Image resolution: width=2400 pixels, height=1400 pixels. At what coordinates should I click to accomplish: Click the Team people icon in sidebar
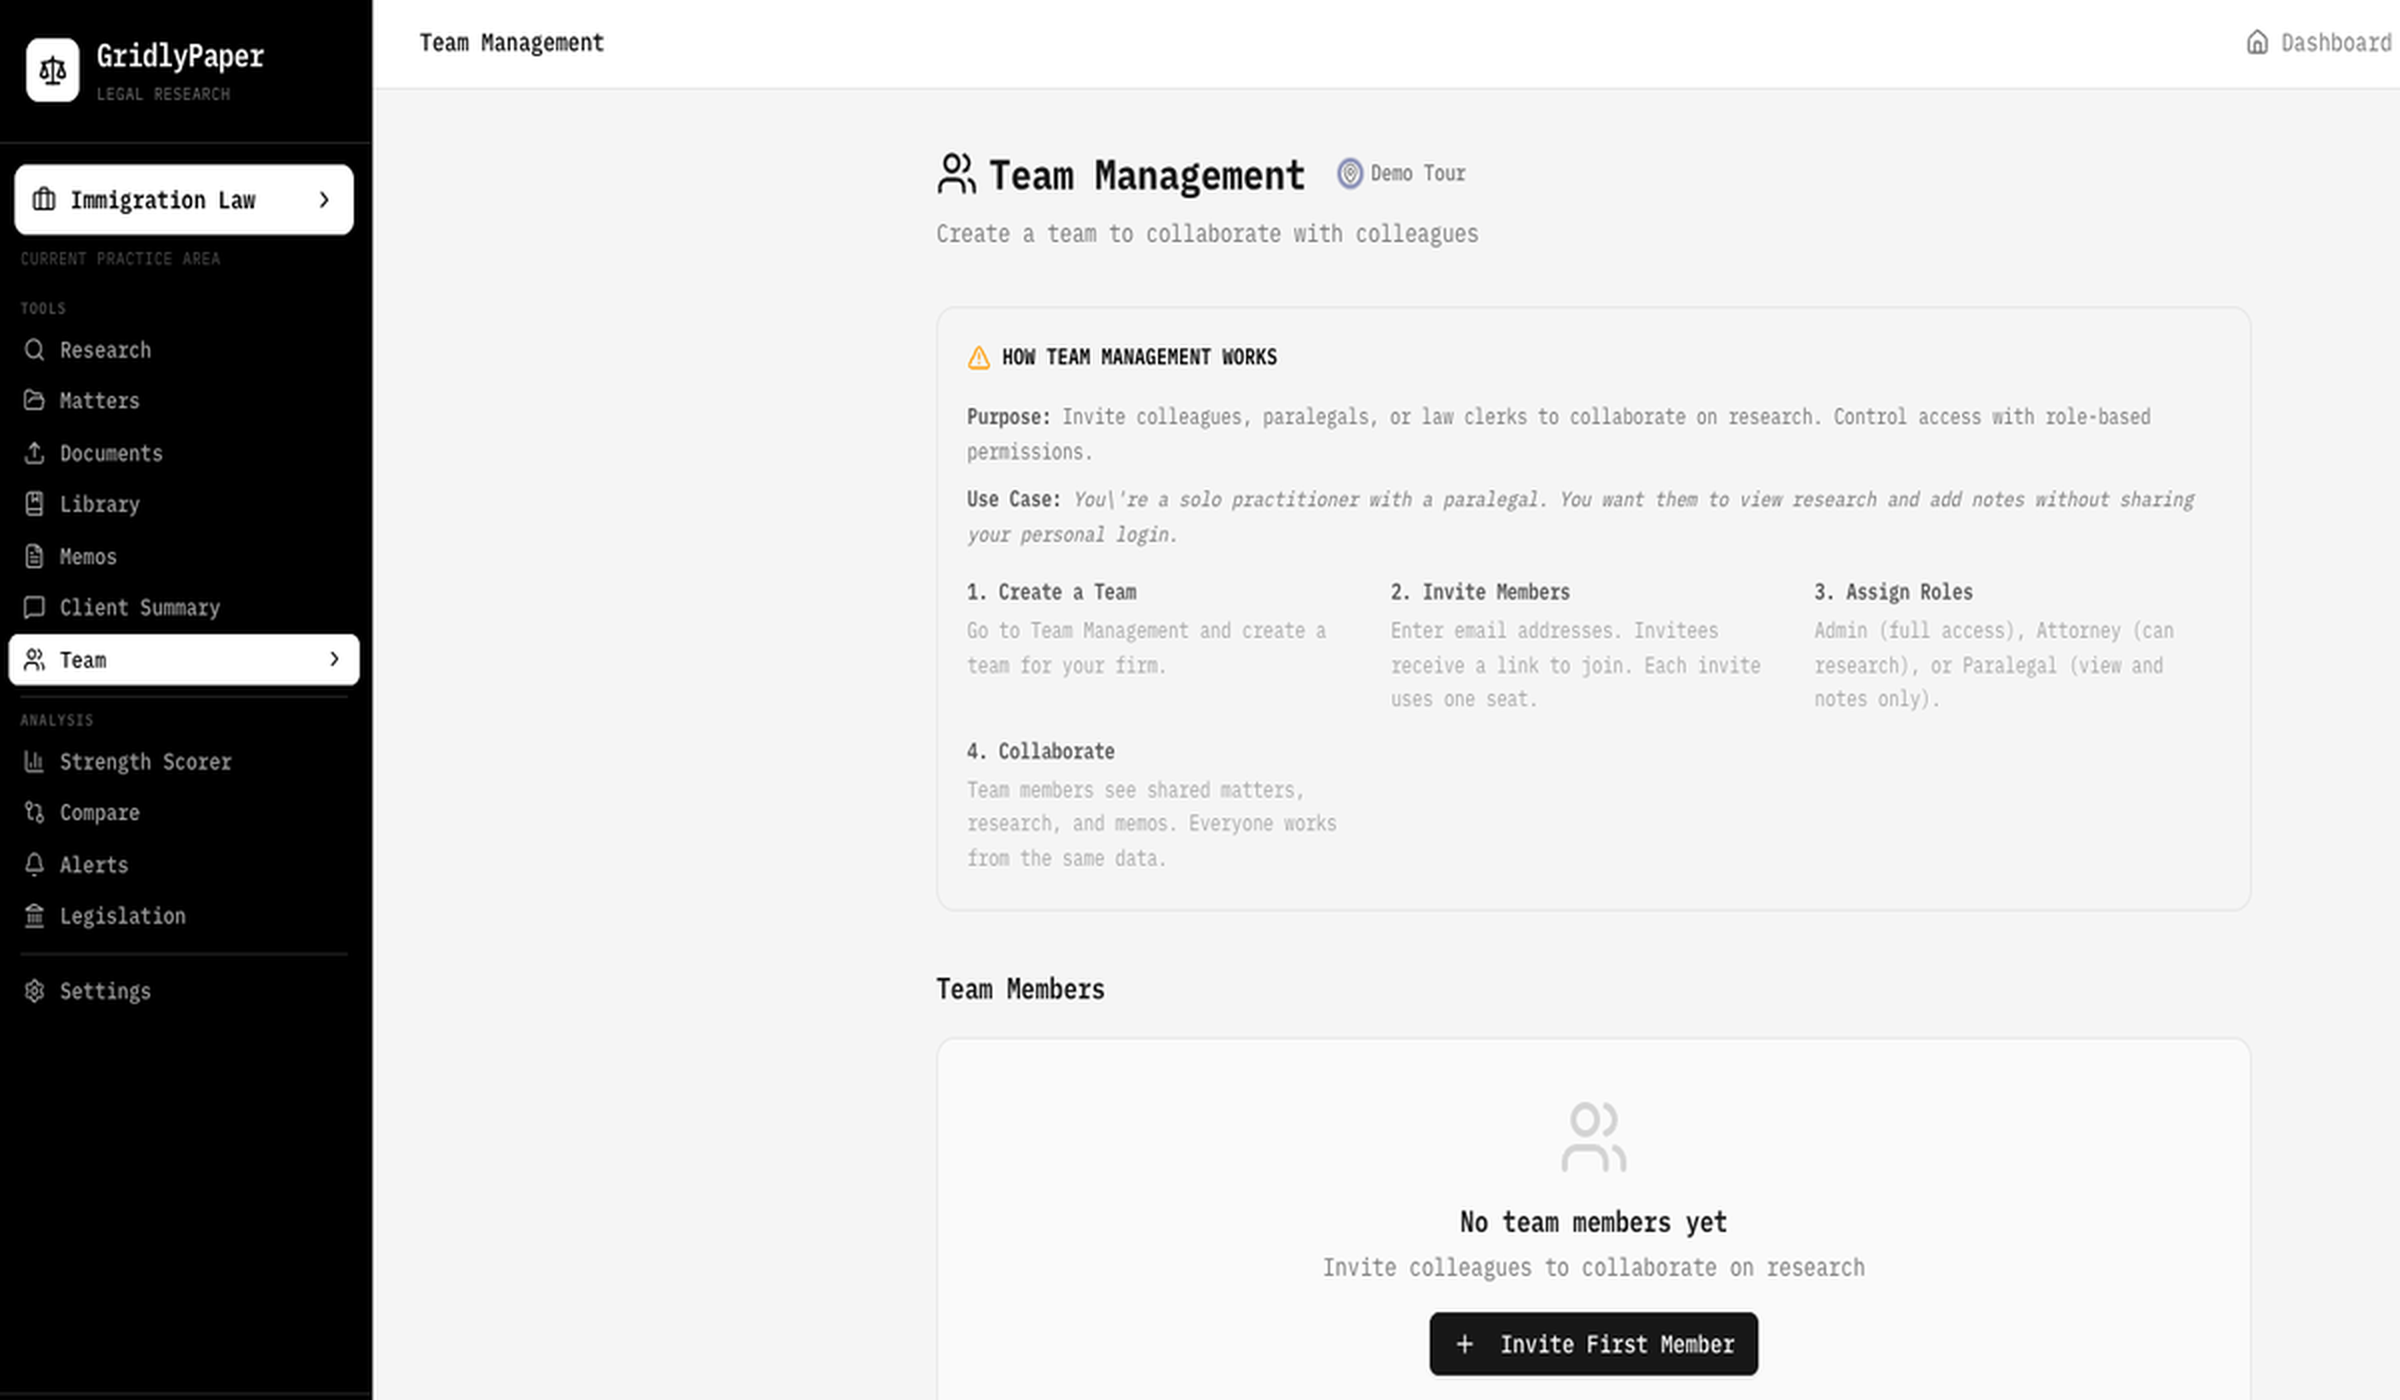point(34,660)
